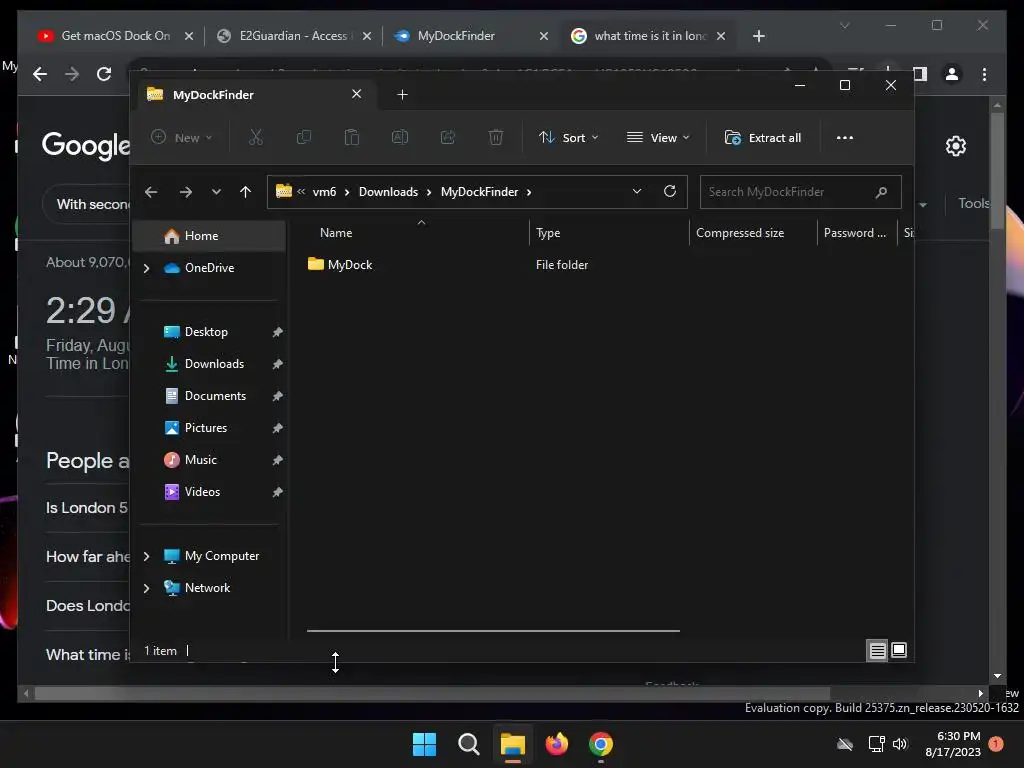Click Downloads in the breadcrumb path

pos(388,191)
